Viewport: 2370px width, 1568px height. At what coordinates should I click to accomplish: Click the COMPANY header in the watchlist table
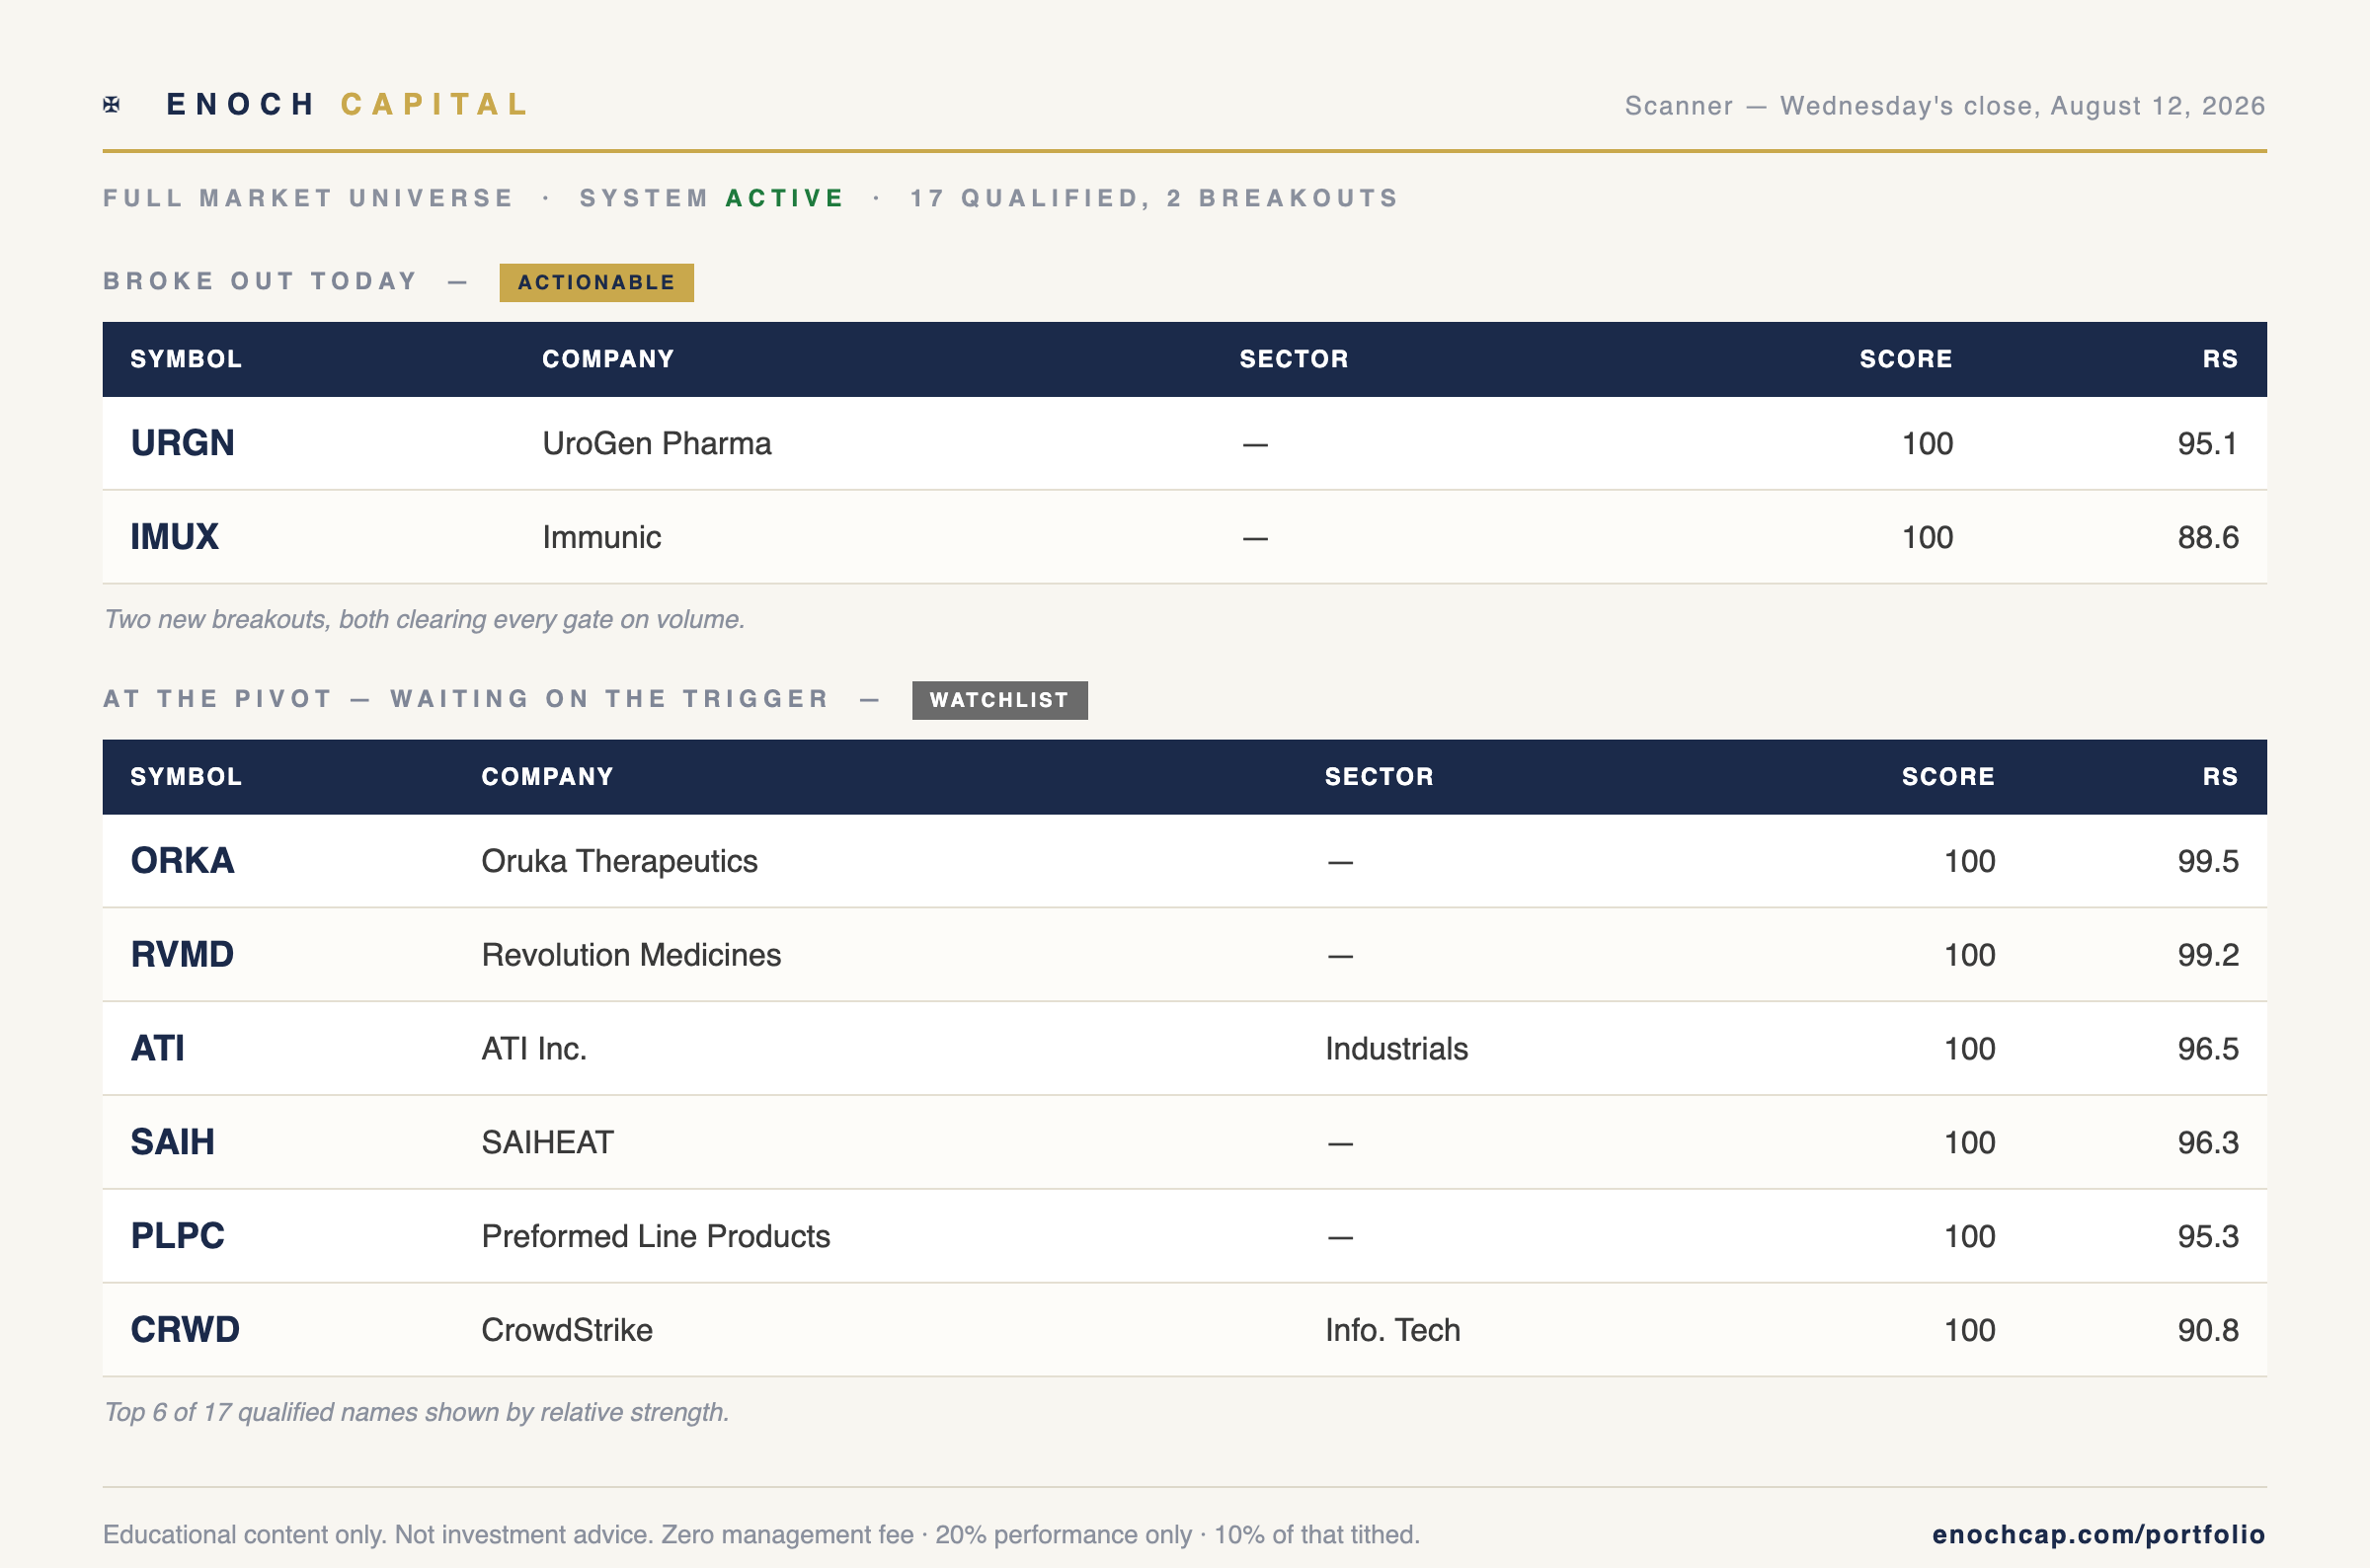point(547,777)
